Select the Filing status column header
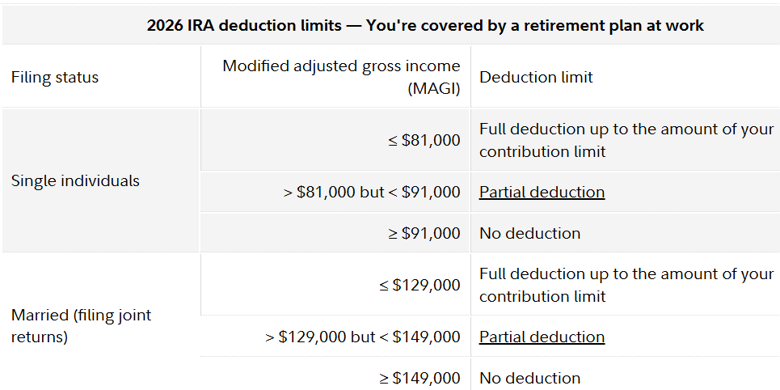 click(55, 77)
